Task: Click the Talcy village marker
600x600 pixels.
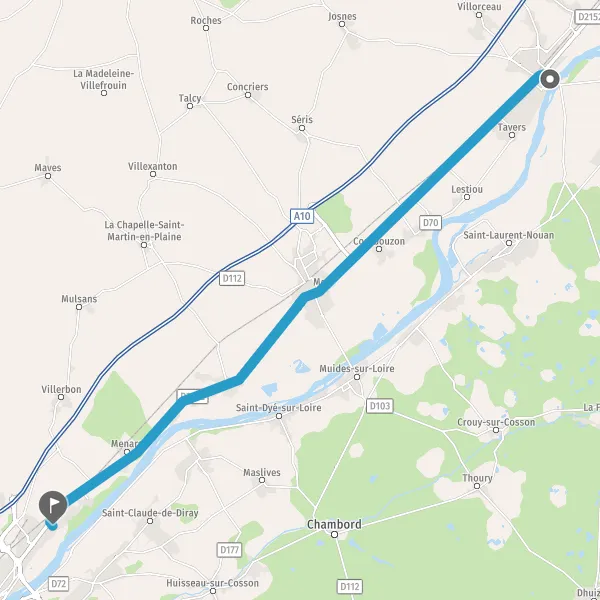Action: point(190,106)
